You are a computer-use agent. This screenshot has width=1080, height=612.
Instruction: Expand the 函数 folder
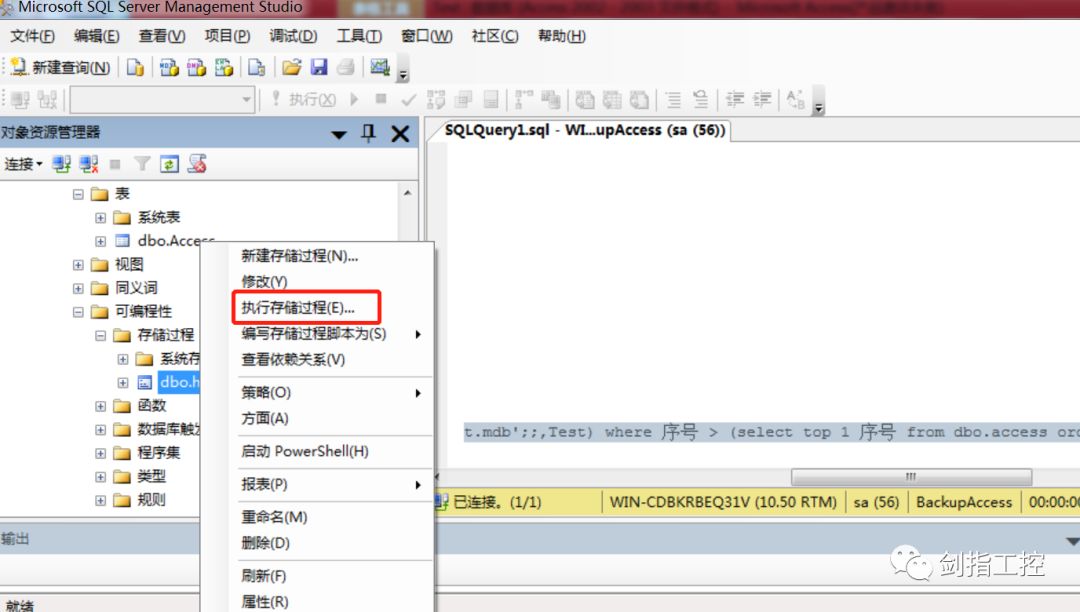(101, 406)
